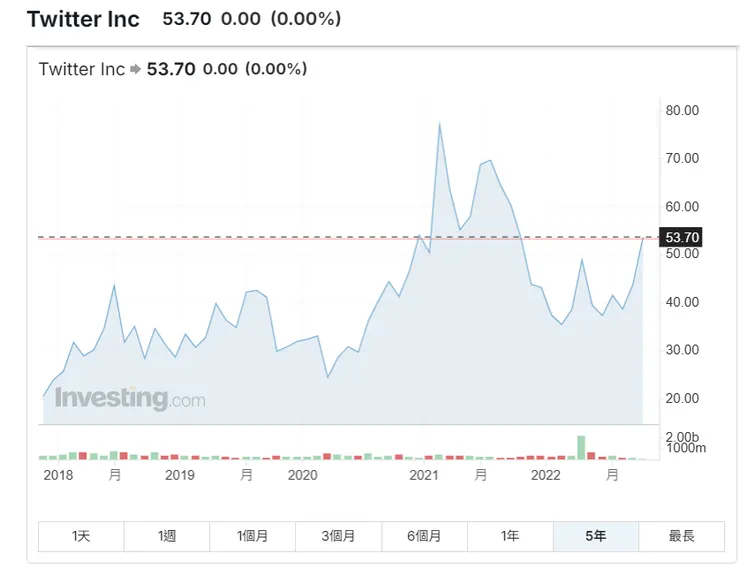740x570 pixels.
Task: Click the highest peak of the price line
Action: point(439,124)
